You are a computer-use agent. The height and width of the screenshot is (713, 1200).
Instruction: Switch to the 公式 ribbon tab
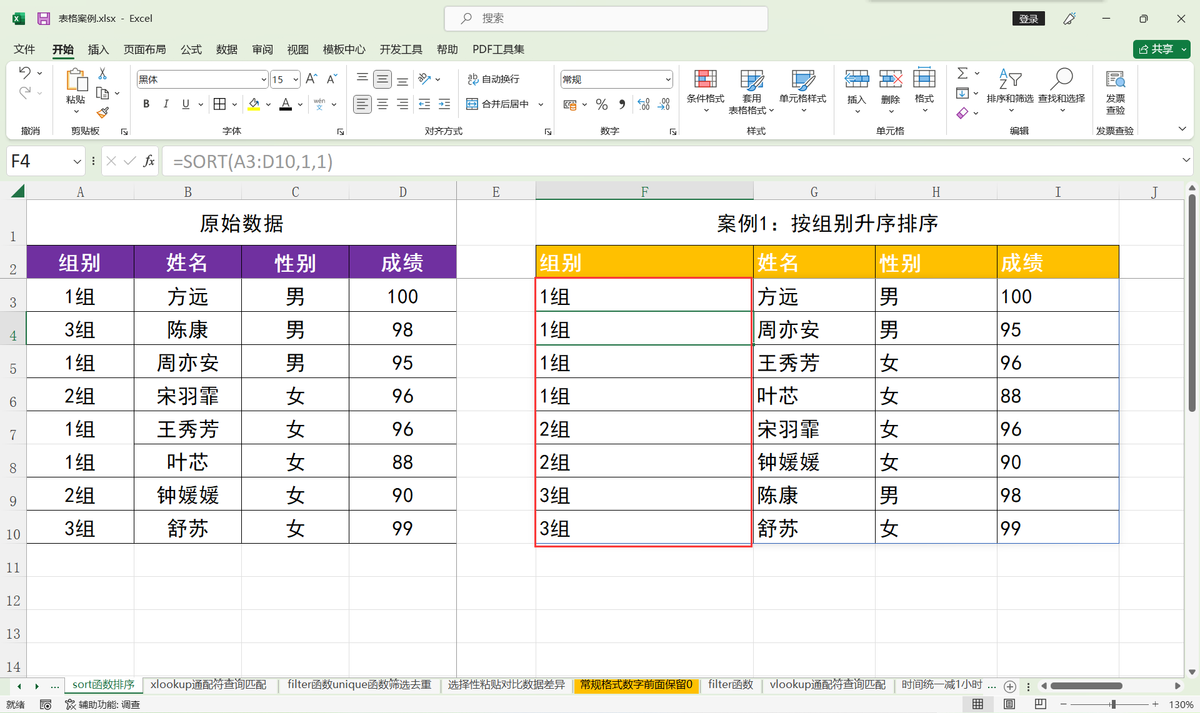pos(191,49)
